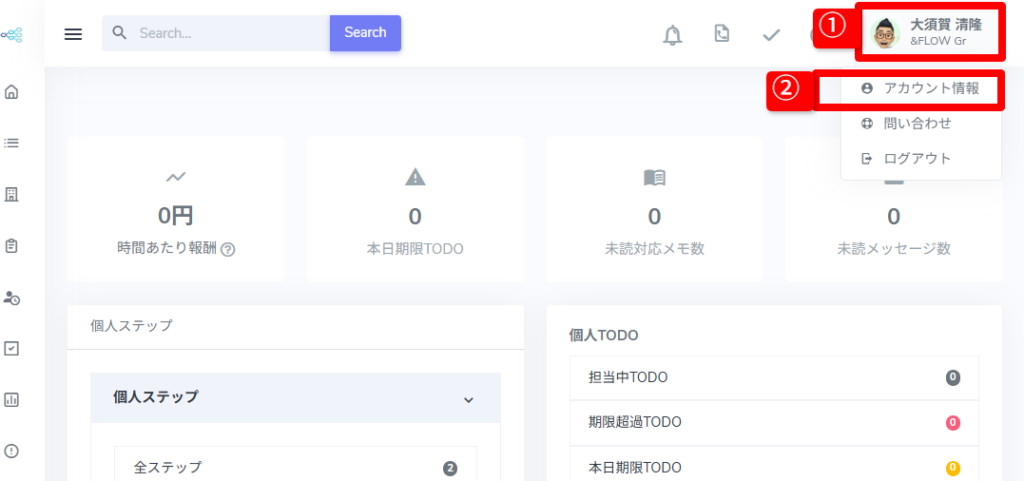Open the 大須賀 清隆 user profile dropdown

pos(929,32)
